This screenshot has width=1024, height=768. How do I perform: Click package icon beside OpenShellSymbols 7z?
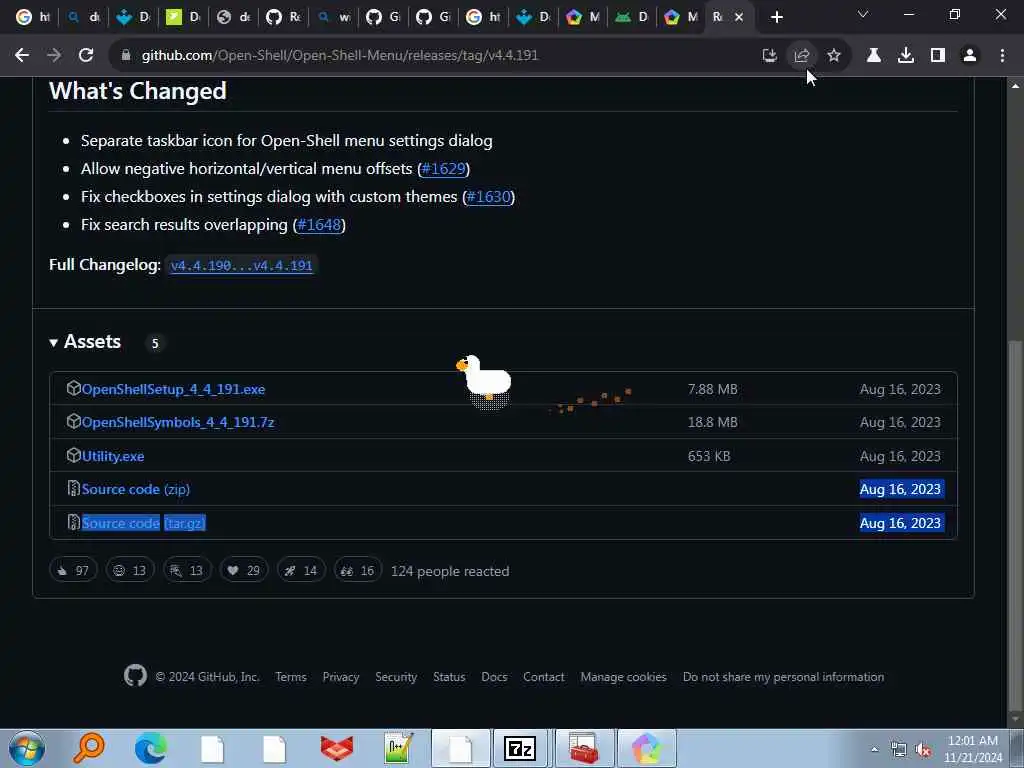(74, 421)
